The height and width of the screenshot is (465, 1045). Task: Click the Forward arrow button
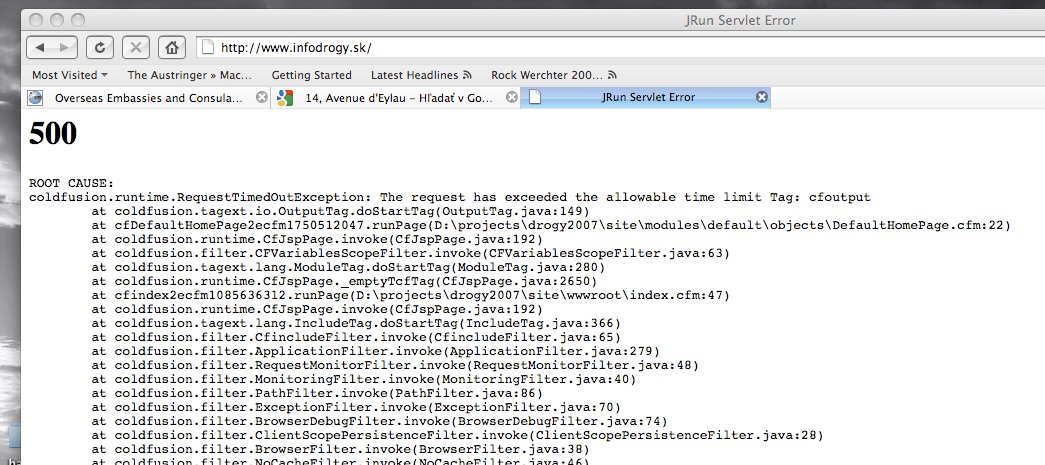(x=64, y=47)
